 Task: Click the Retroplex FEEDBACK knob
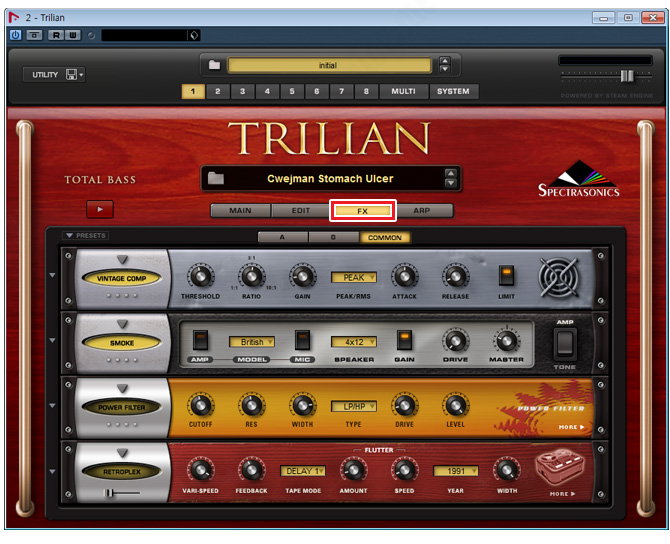[252, 470]
